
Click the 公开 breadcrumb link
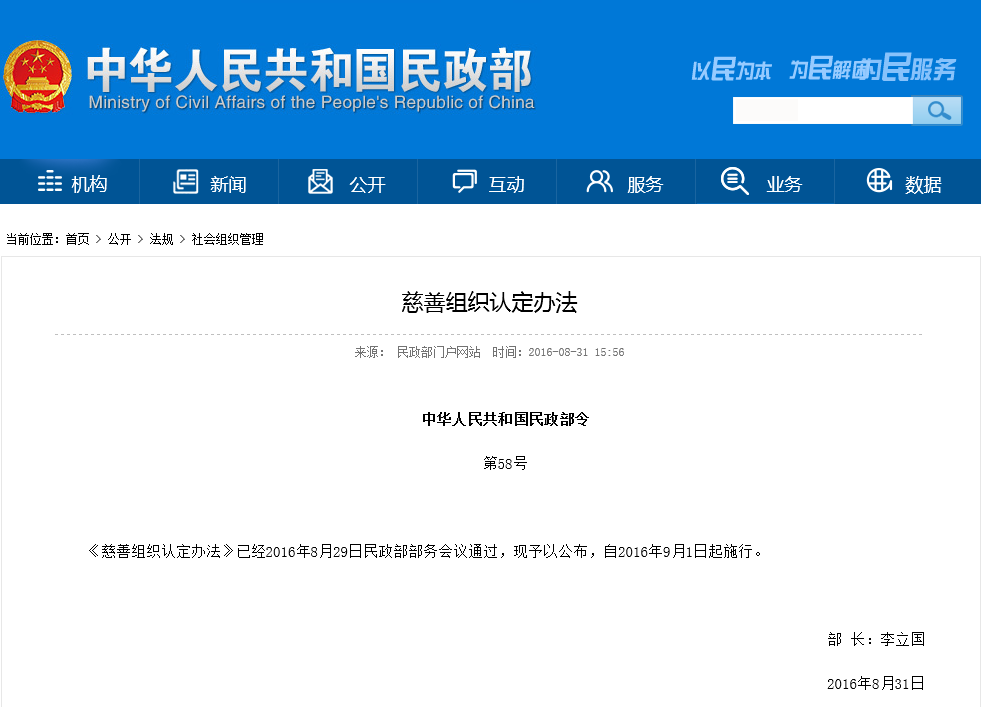tap(119, 239)
